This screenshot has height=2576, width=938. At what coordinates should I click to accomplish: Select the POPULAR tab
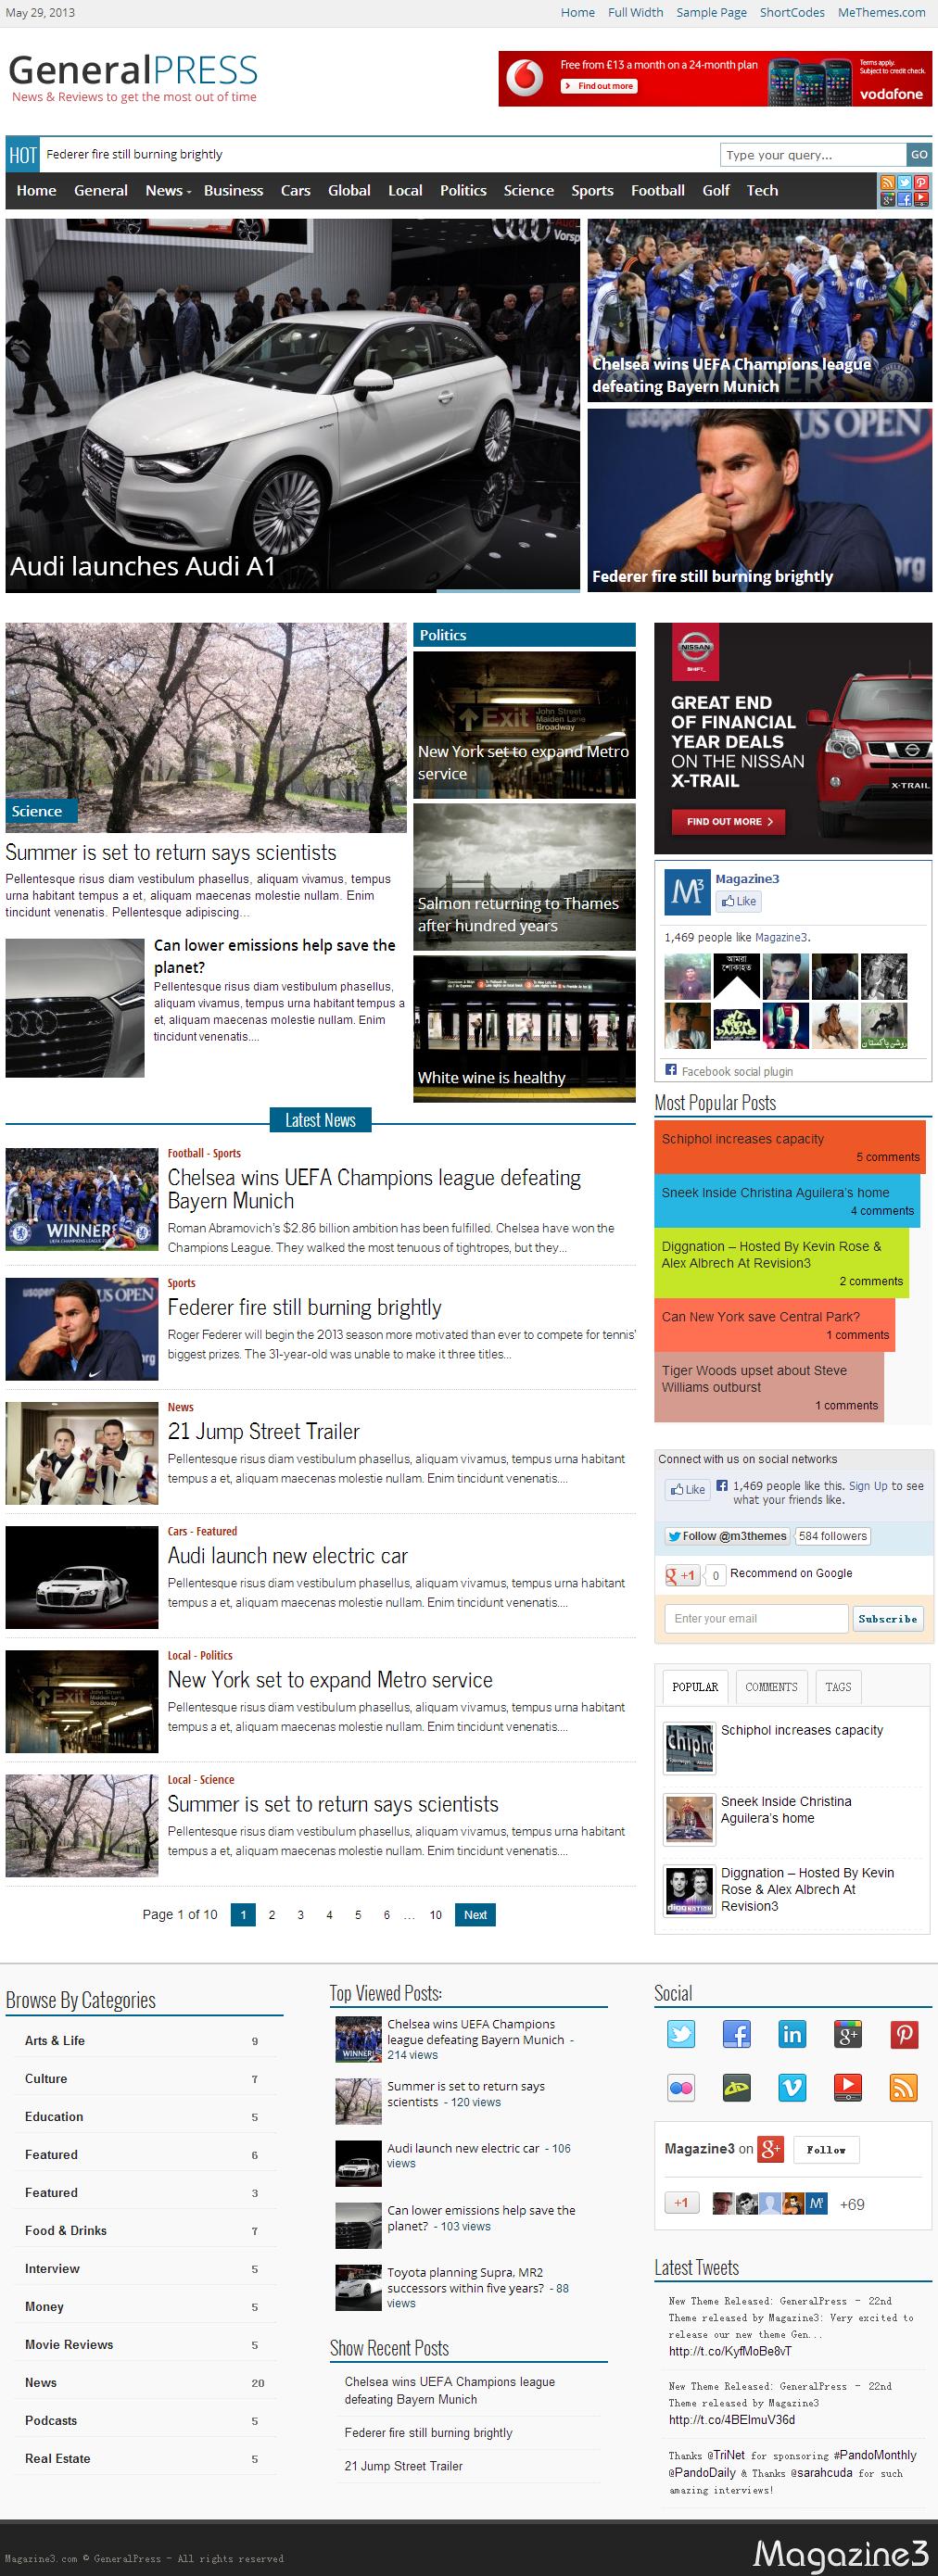pyautogui.click(x=695, y=1687)
